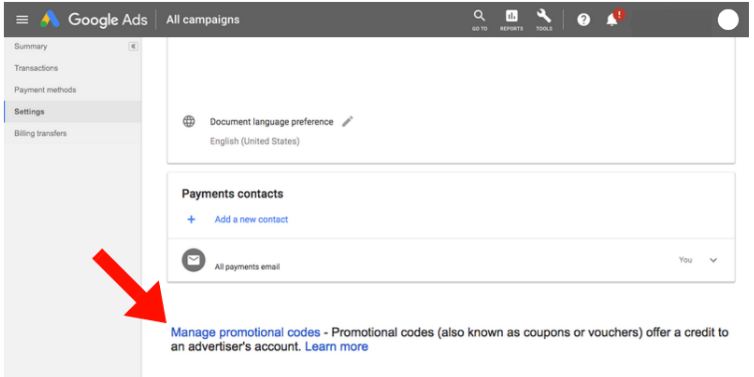This screenshot has height=377, width=754.
Task: Click the globe language icon
Action: coord(189,122)
